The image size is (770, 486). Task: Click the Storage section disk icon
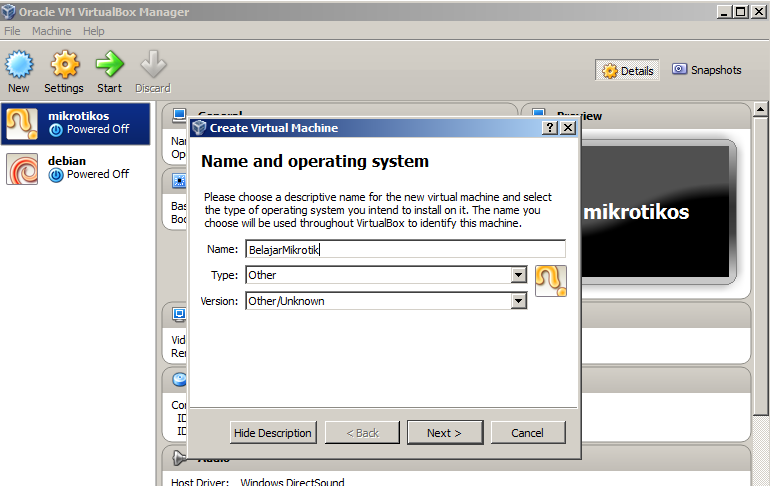tap(180, 379)
